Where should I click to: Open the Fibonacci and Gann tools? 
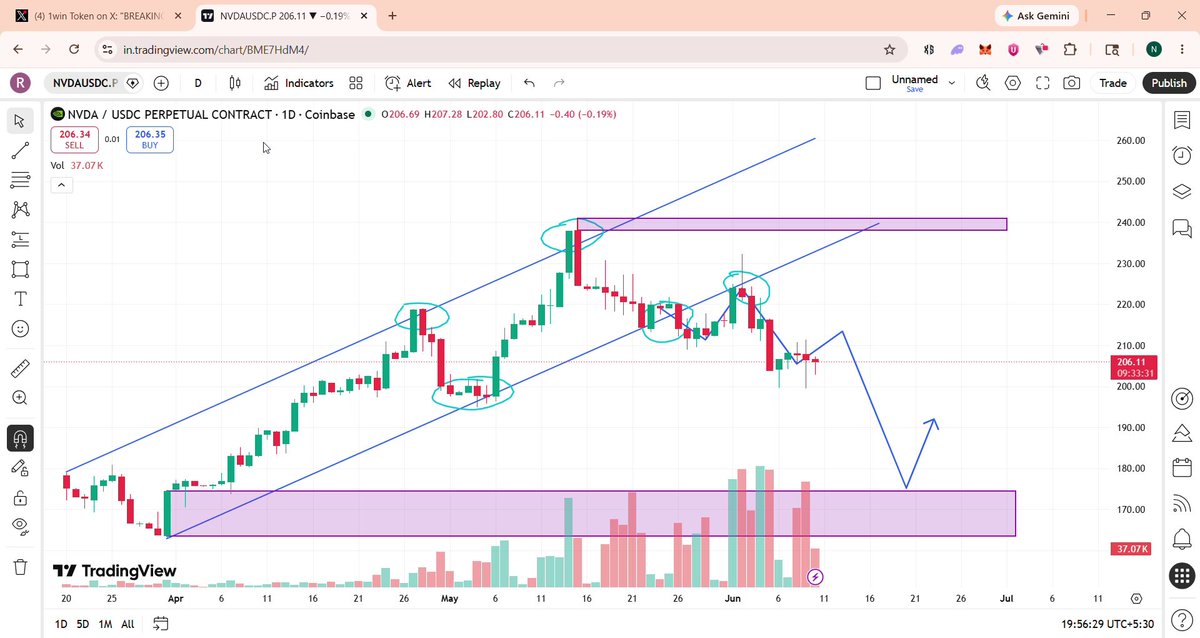click(19, 180)
